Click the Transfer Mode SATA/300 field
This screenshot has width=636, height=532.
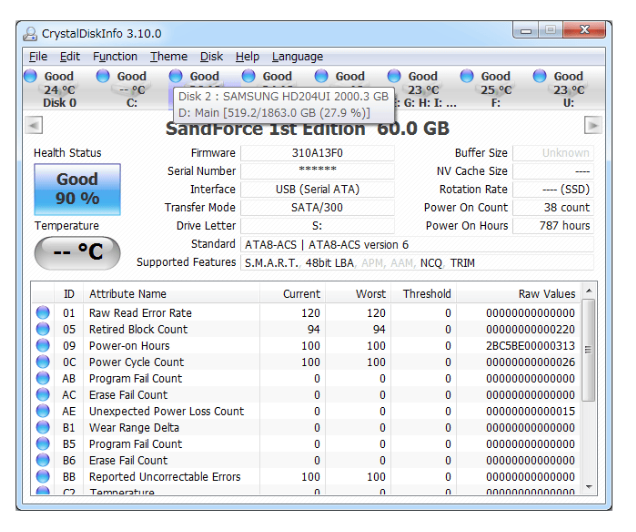click(x=317, y=208)
